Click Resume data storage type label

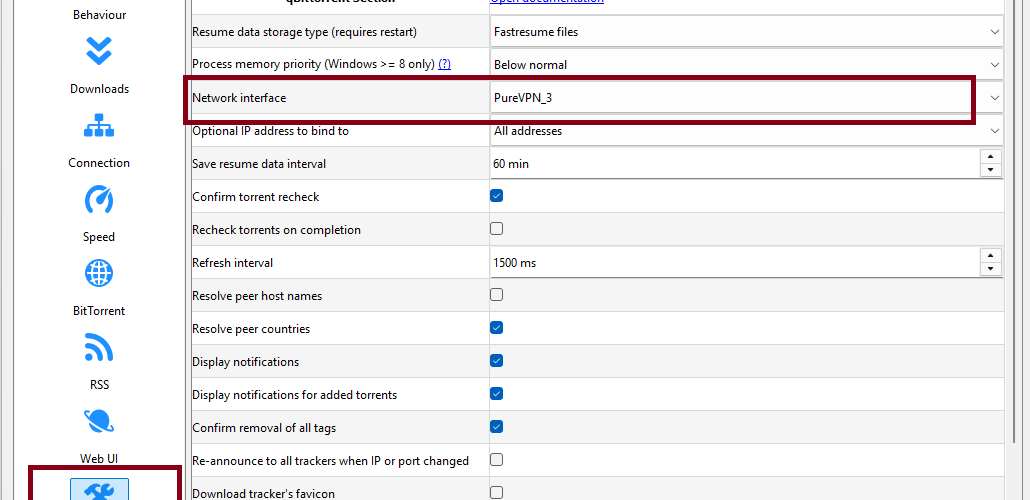(x=305, y=32)
